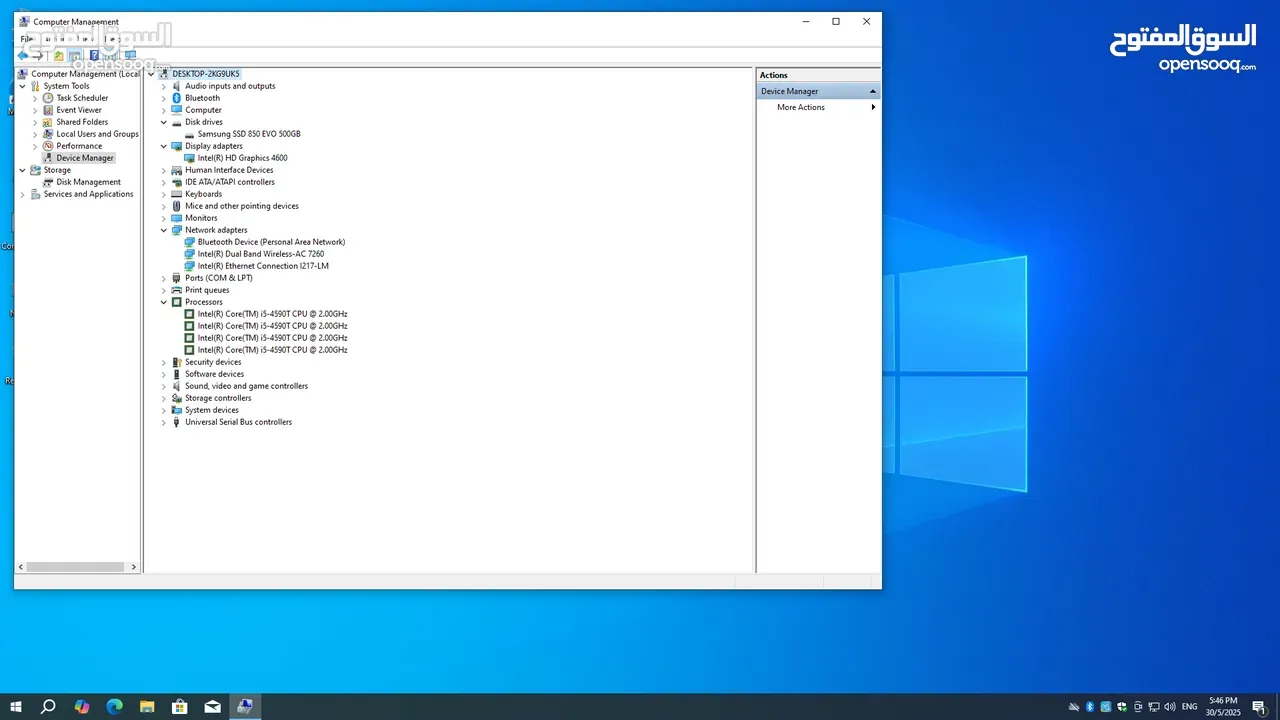The width and height of the screenshot is (1280, 720).
Task: Select Device Manager in the console tree
Action: coord(85,158)
